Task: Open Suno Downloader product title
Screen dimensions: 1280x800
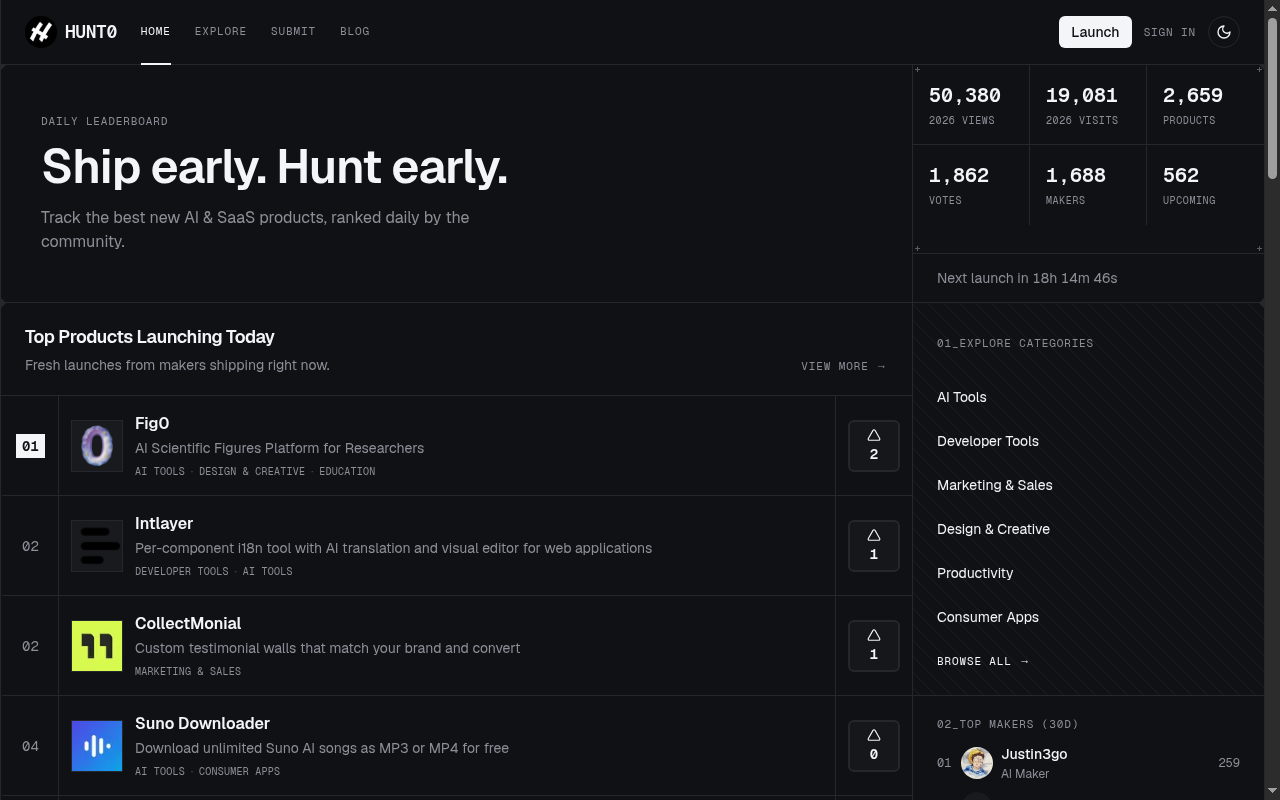Action: pos(202,723)
